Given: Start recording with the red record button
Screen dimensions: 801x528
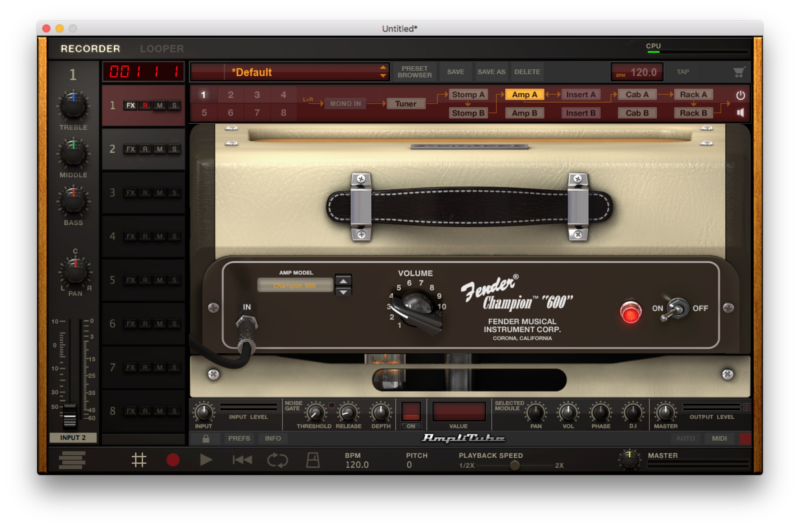Looking at the screenshot, I should [x=173, y=460].
